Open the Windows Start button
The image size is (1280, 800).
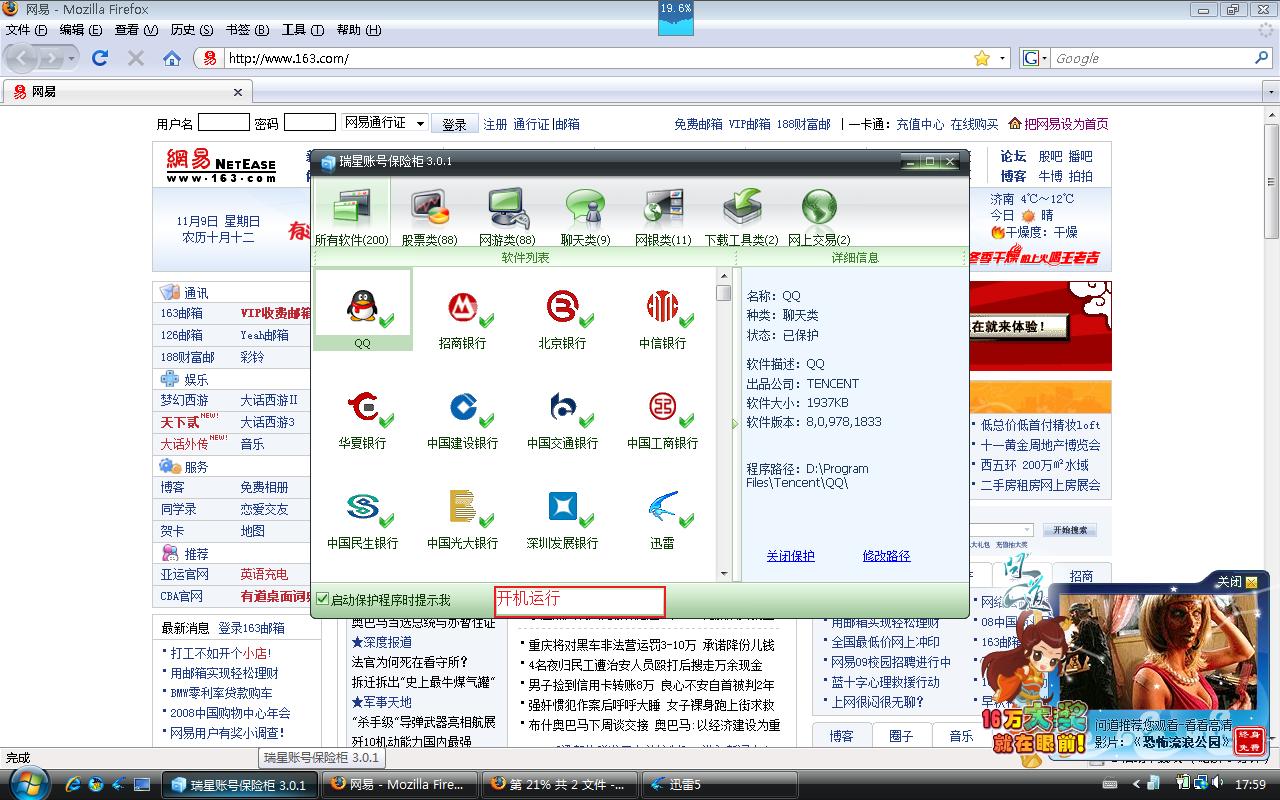tap(28, 782)
